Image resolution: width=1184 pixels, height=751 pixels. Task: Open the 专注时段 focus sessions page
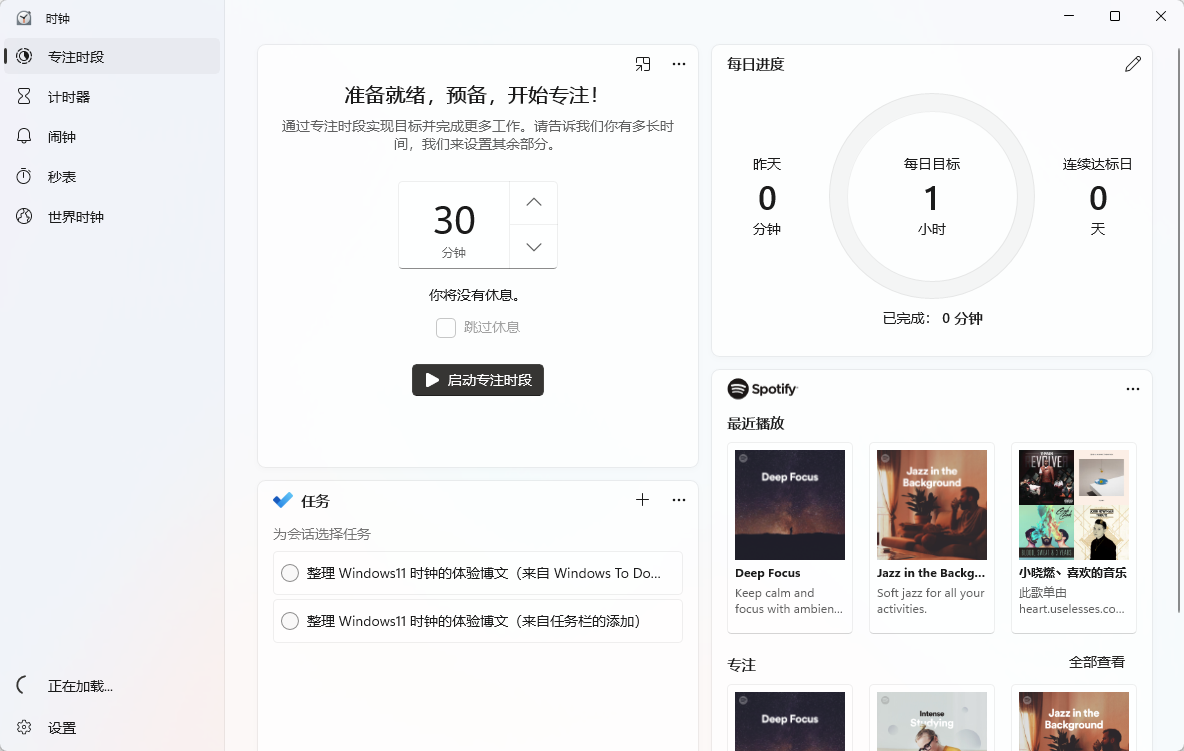(112, 57)
